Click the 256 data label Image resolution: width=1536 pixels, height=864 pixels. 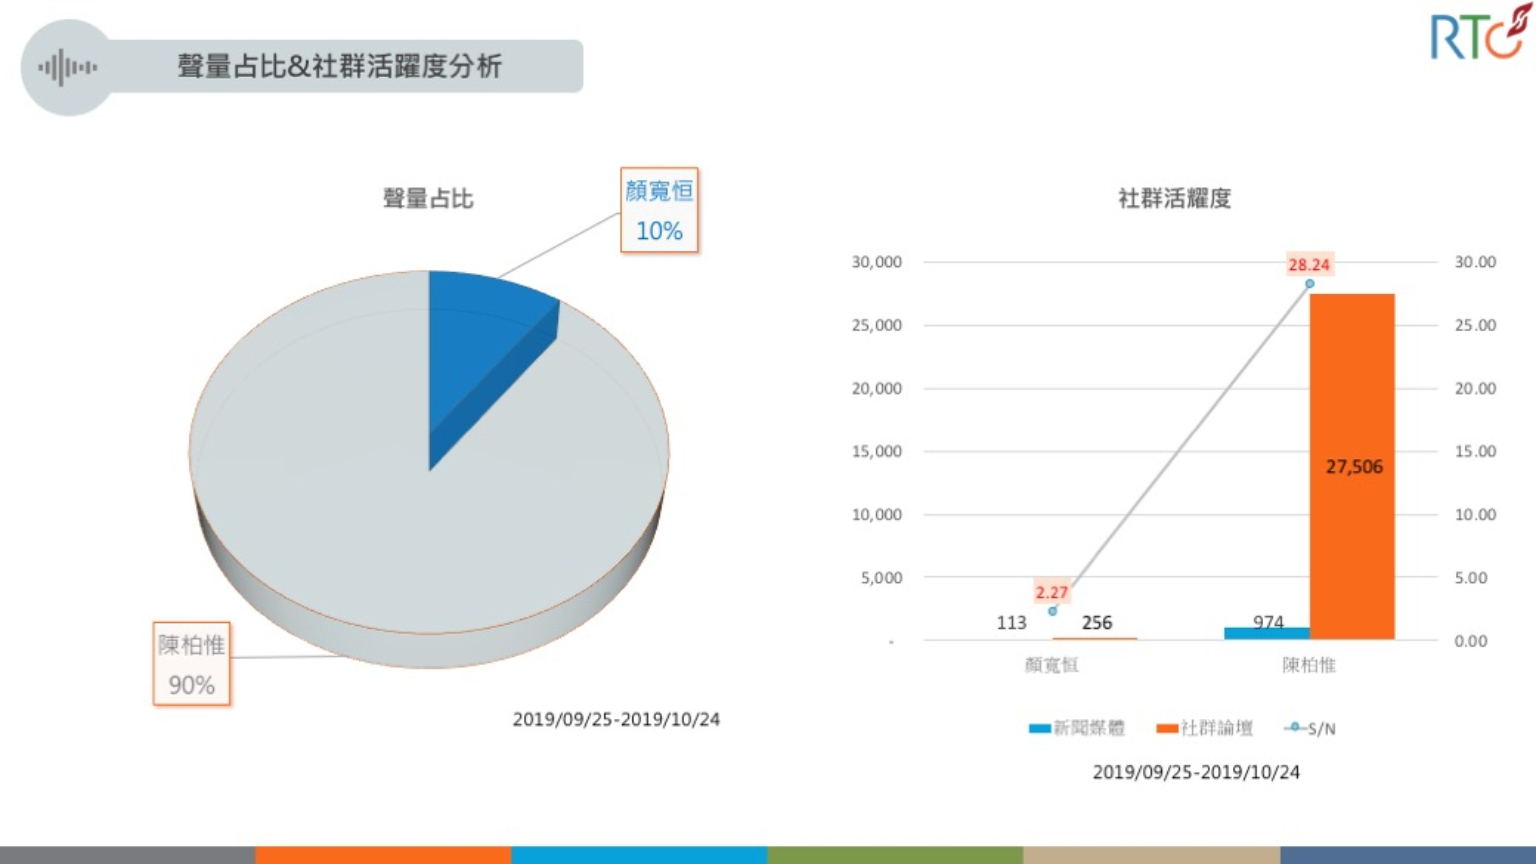(x=1097, y=622)
